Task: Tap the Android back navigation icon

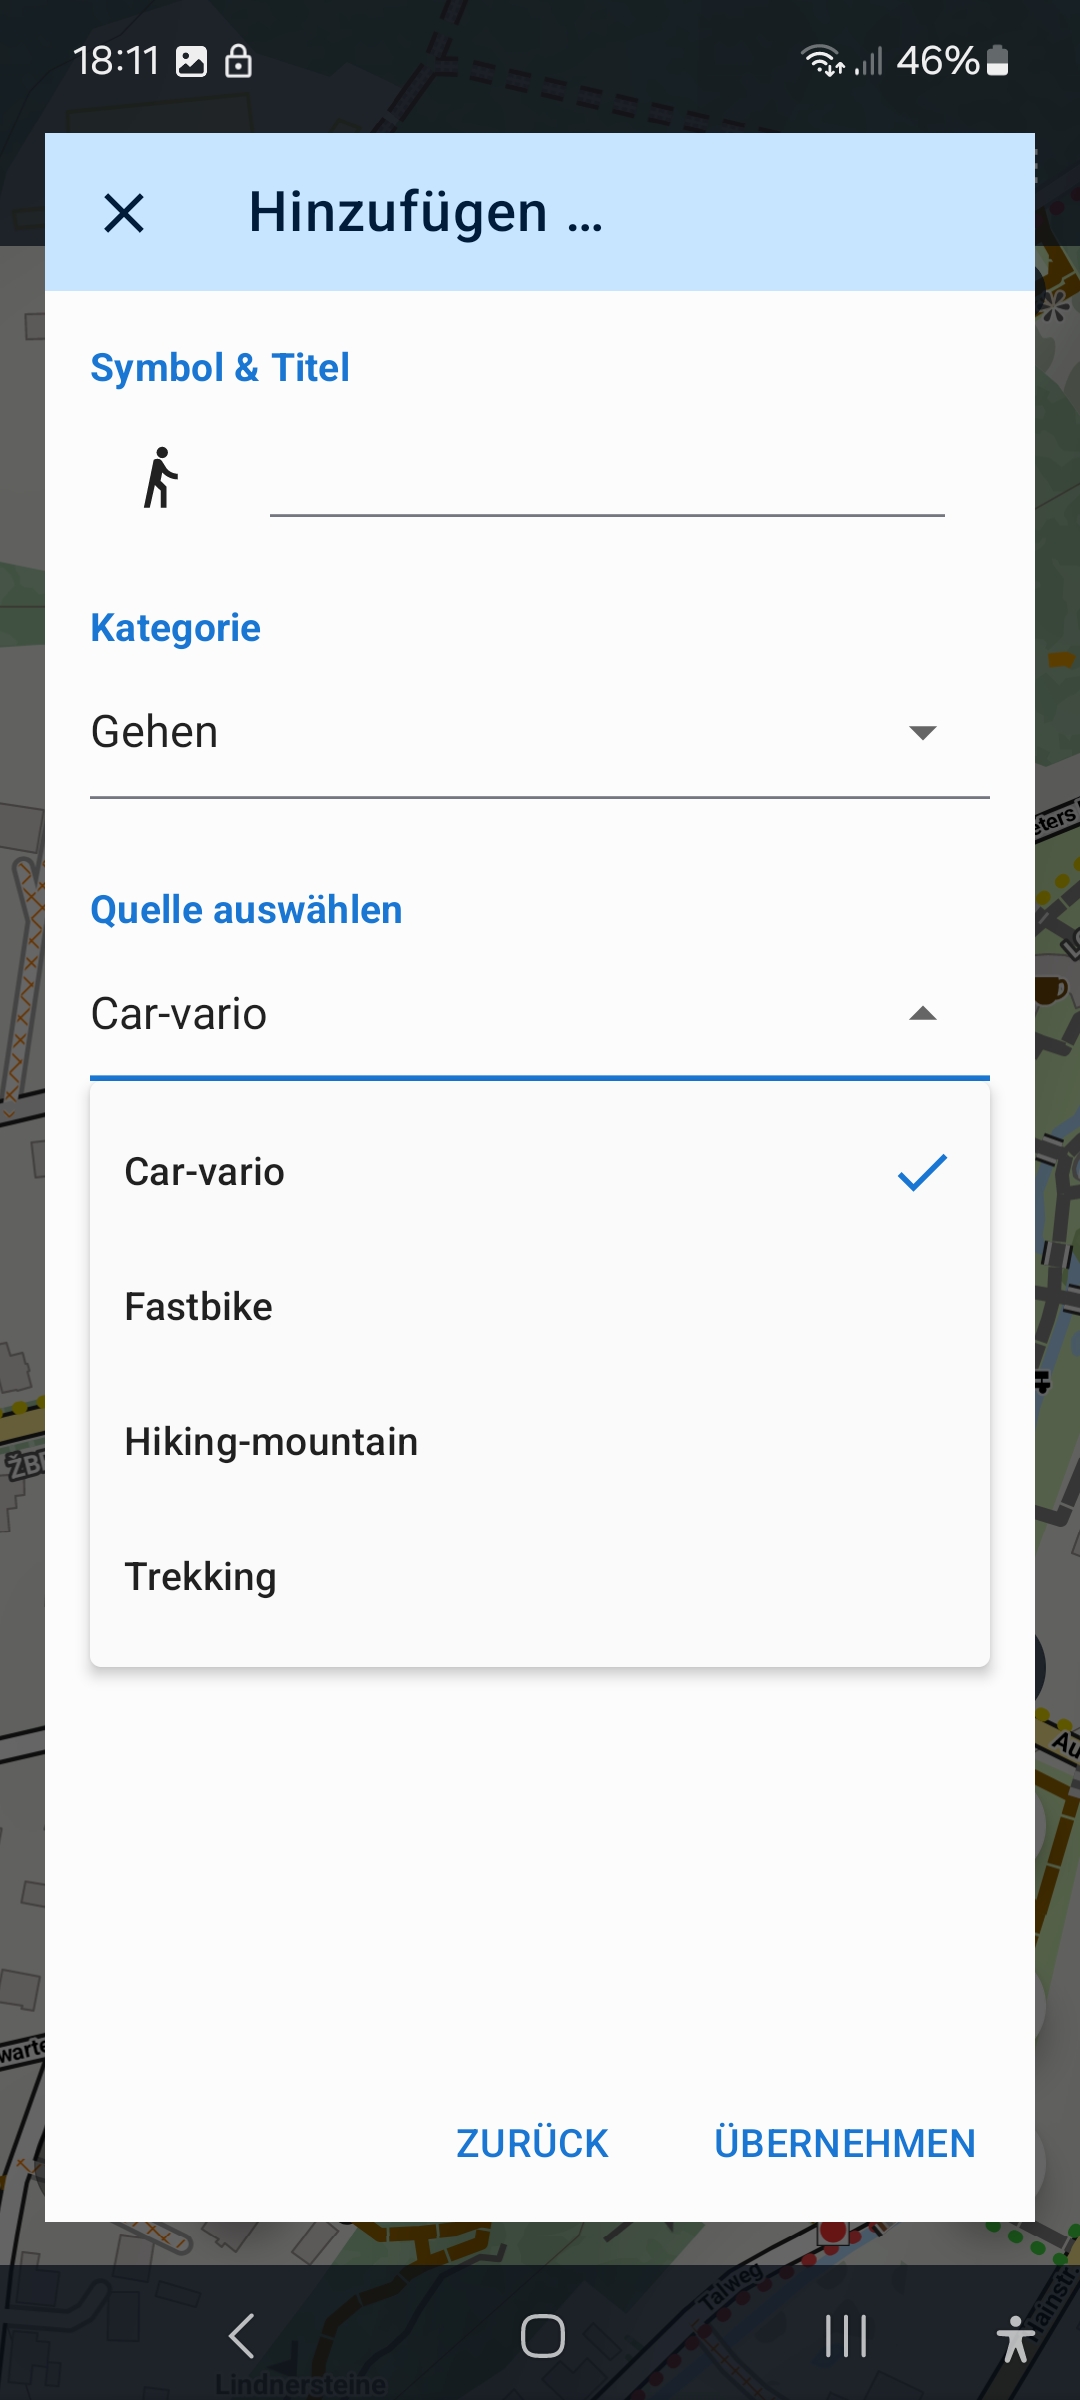Action: pos(242,2337)
